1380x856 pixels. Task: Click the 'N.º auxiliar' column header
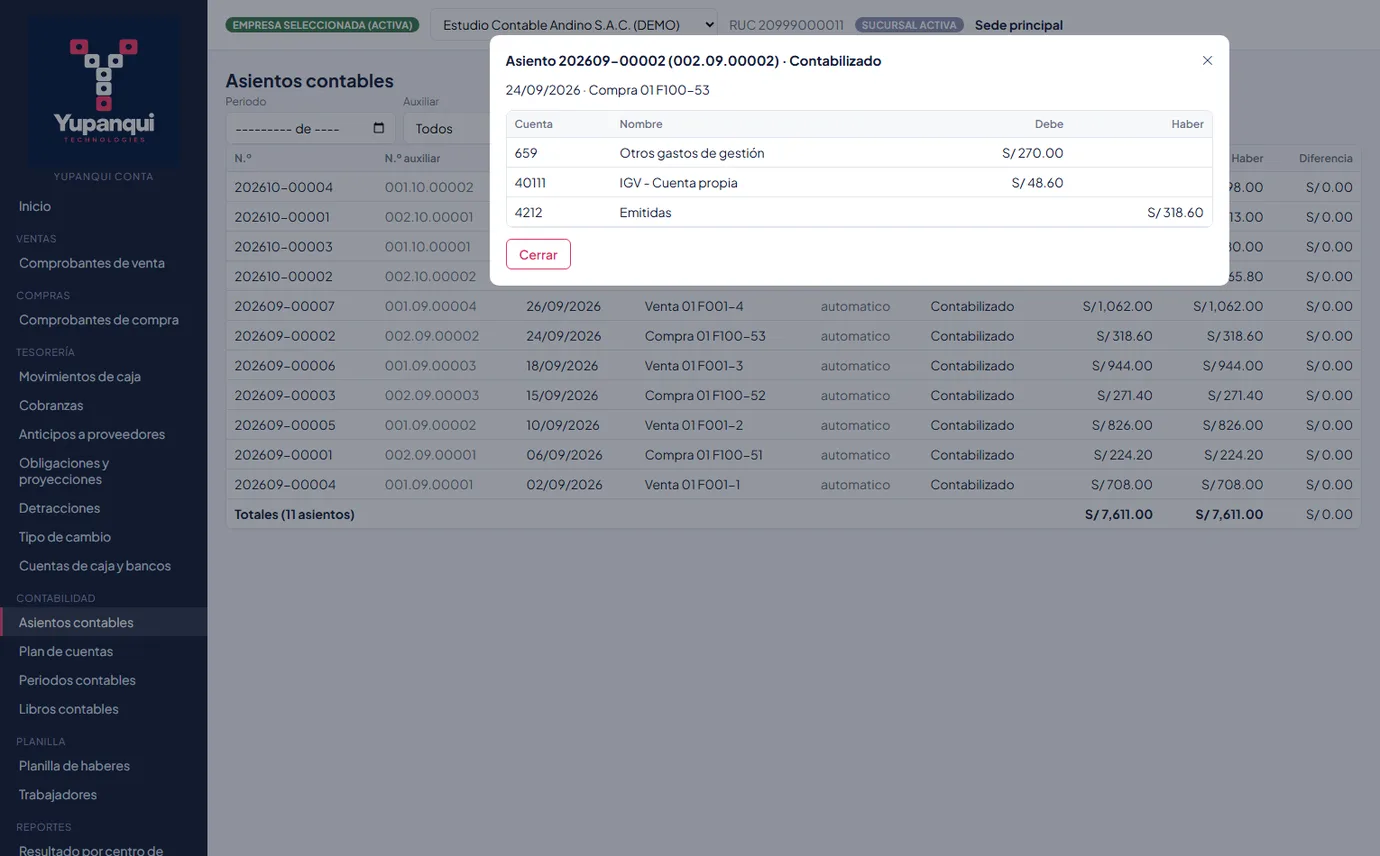coord(413,158)
